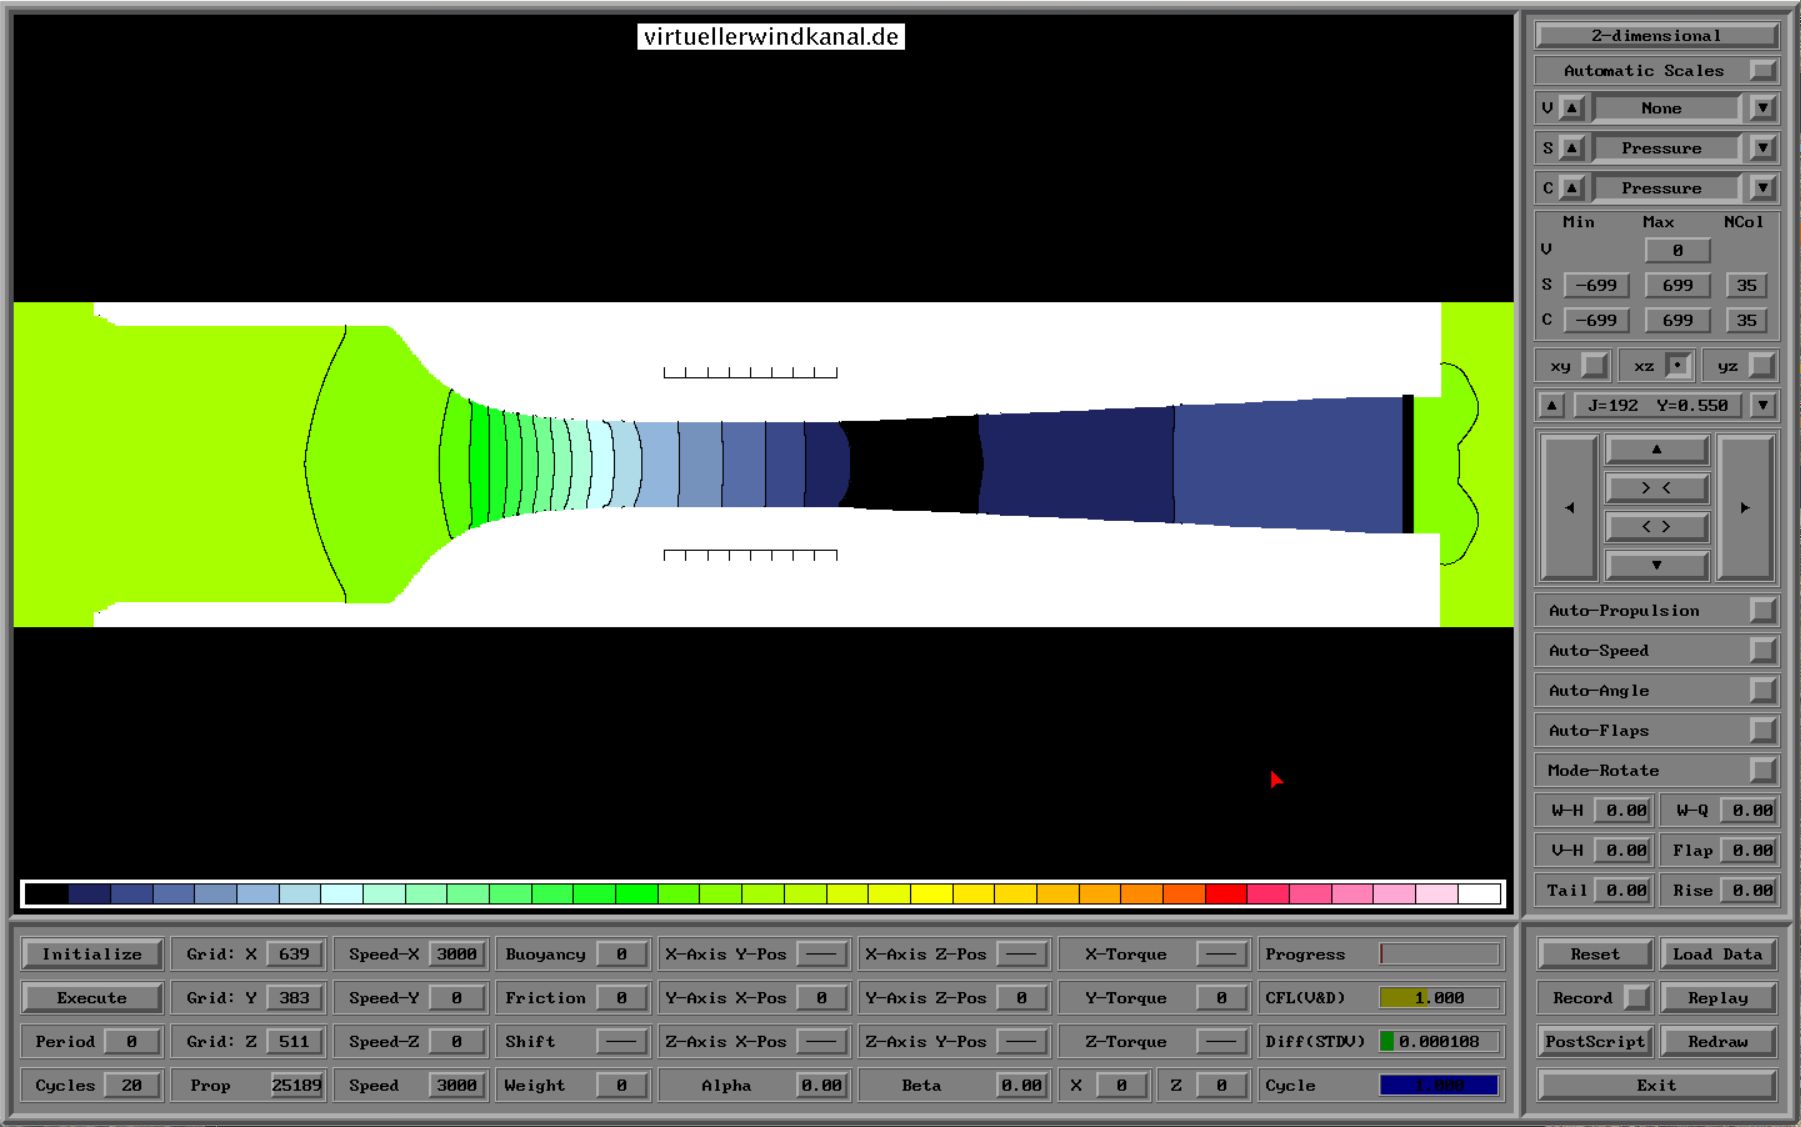Screen dimensions: 1801x1127
Task: Click the Initialize button
Action: coord(92,954)
